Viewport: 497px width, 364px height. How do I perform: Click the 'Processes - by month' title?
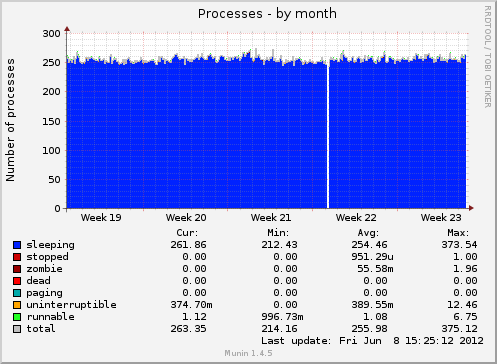click(267, 14)
